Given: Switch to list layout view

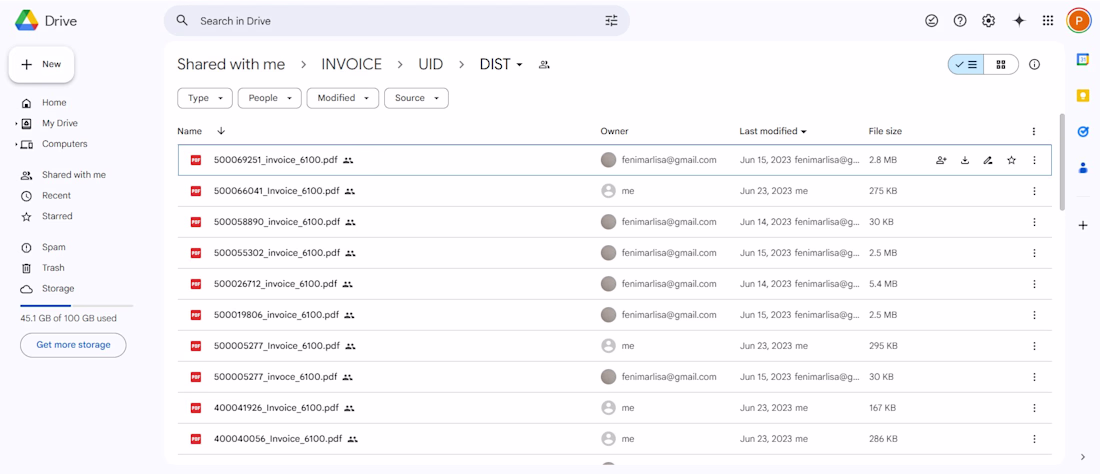Looking at the screenshot, I should tap(966, 65).
